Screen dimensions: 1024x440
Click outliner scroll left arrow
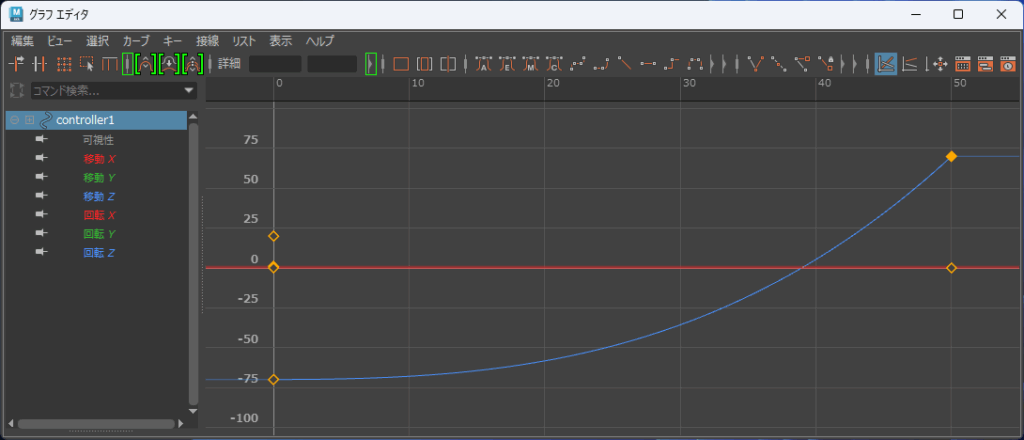click(10, 424)
